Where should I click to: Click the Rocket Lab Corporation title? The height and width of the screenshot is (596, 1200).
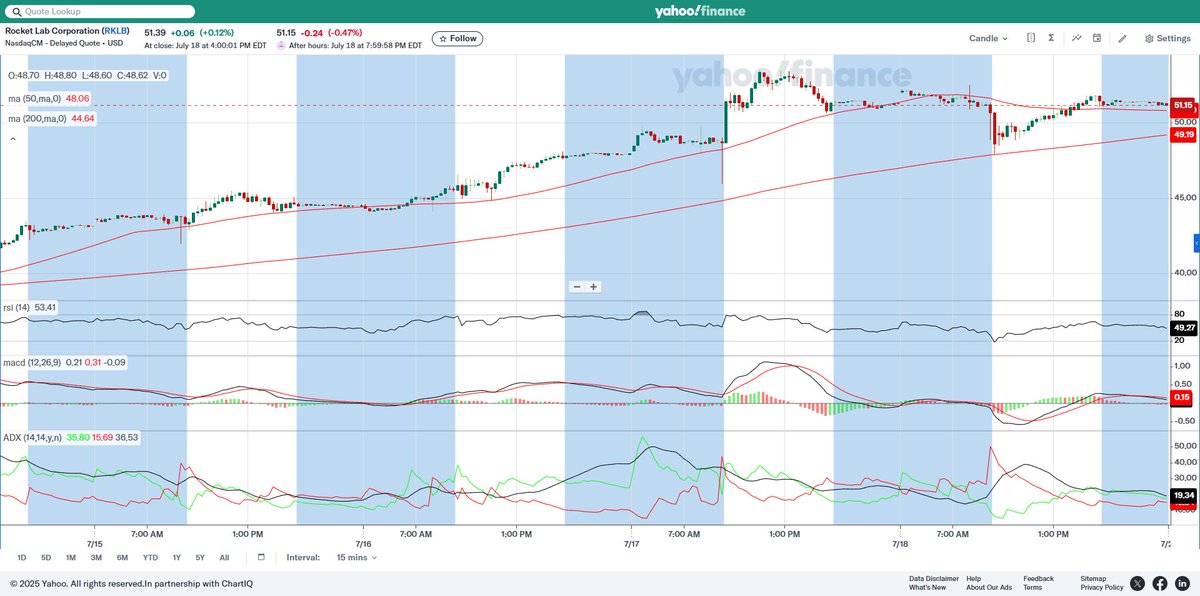tap(52, 32)
